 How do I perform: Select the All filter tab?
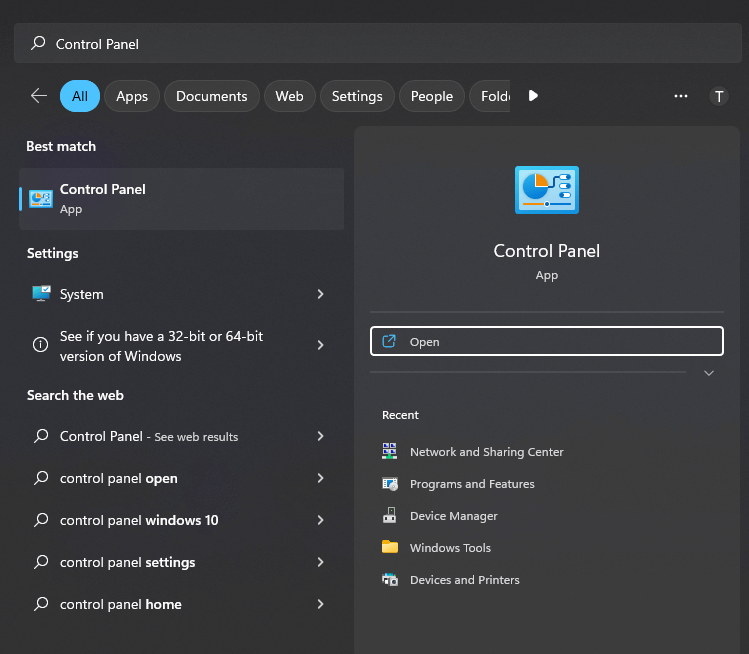pyautogui.click(x=80, y=96)
